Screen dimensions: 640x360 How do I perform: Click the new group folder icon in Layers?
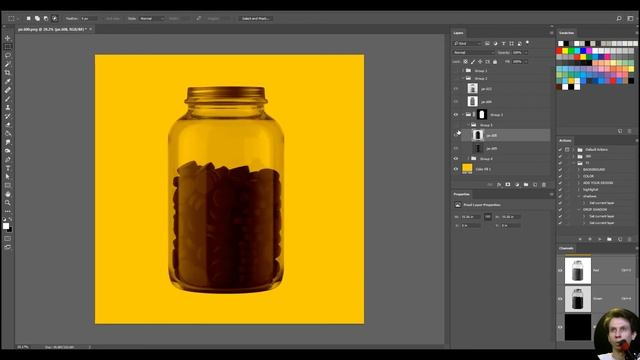(x=526, y=184)
